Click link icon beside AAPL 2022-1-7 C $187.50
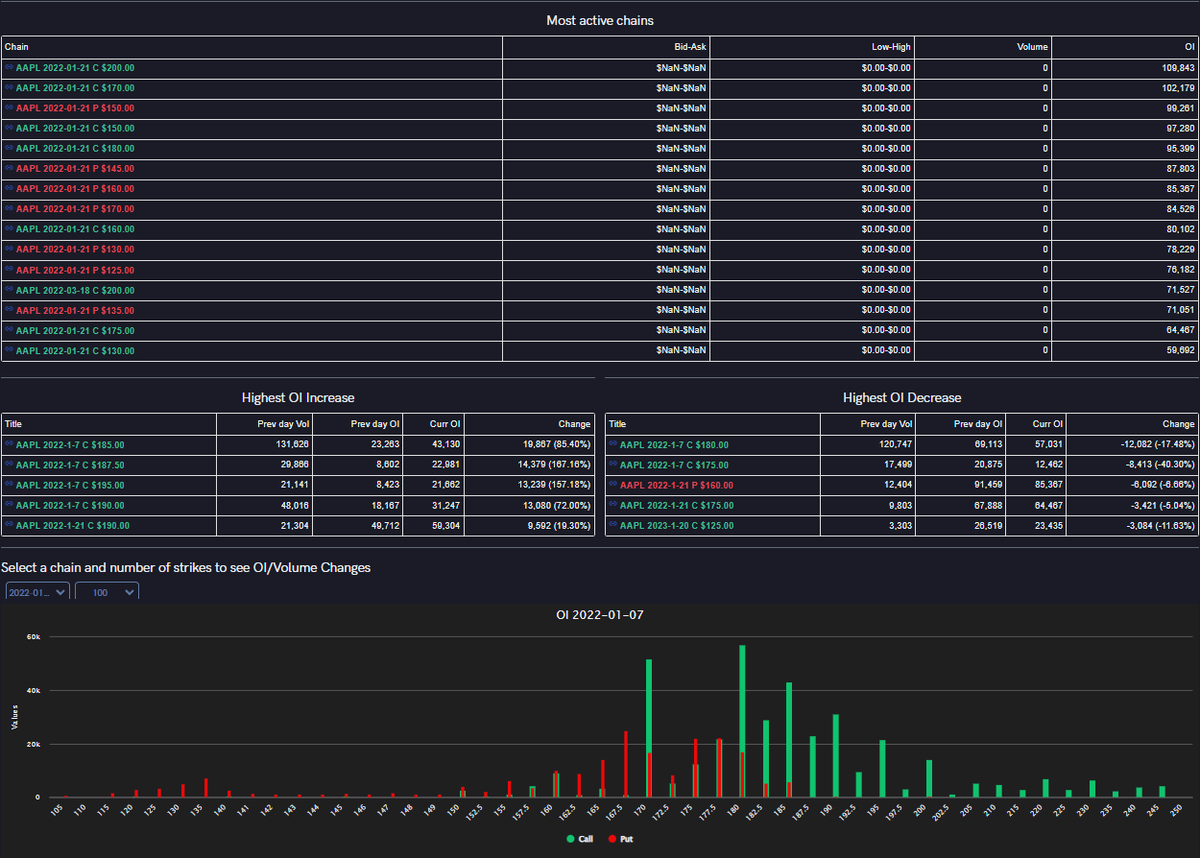This screenshot has width=1200, height=858. tap(9, 465)
